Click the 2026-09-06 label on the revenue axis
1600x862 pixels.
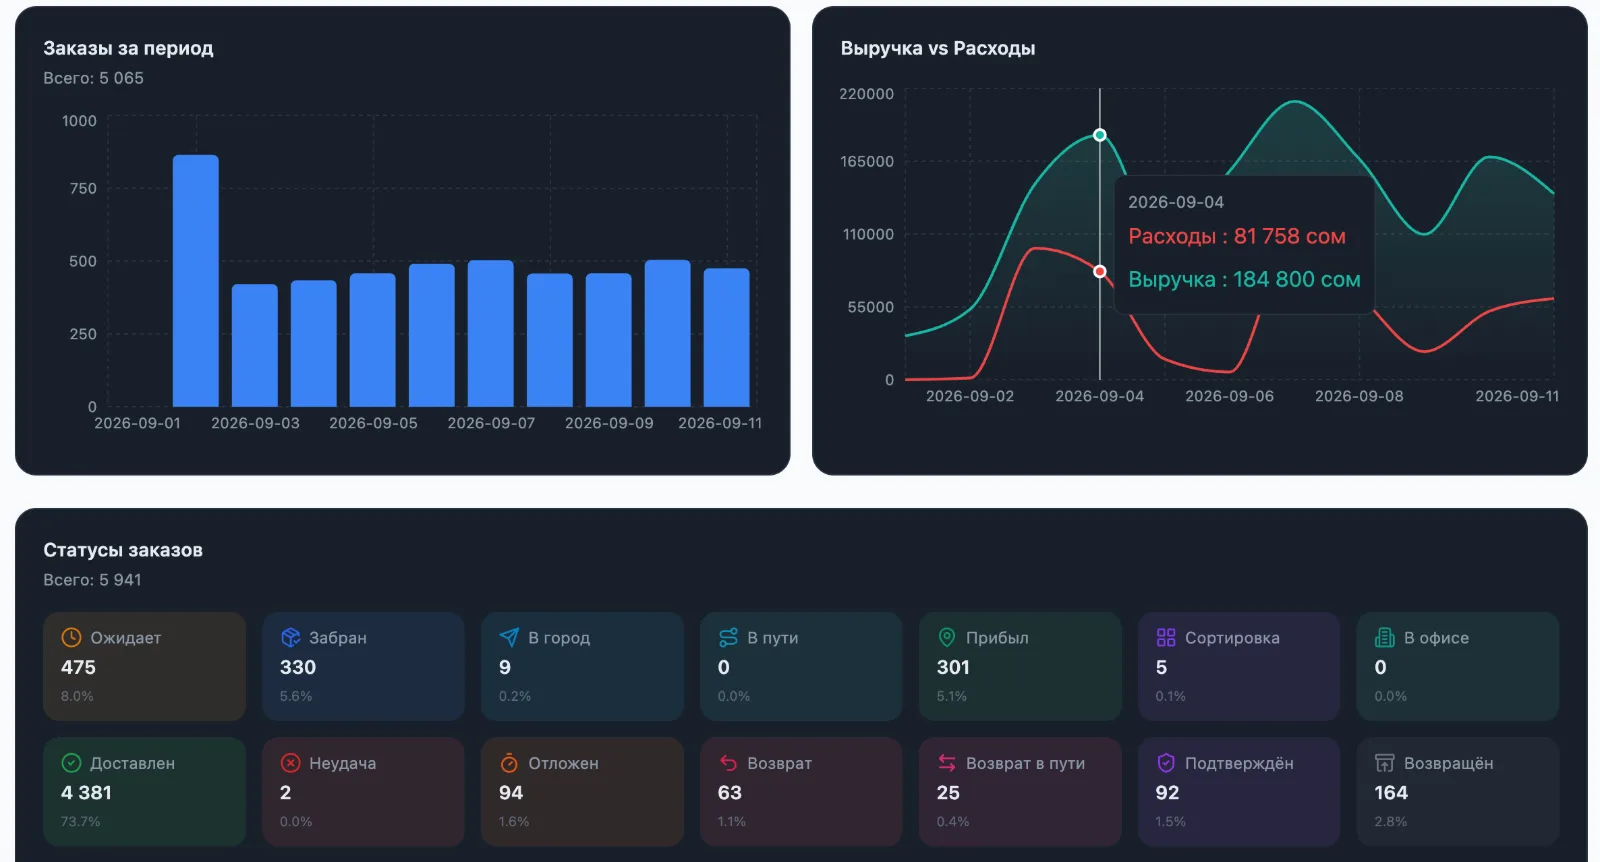(x=1230, y=396)
